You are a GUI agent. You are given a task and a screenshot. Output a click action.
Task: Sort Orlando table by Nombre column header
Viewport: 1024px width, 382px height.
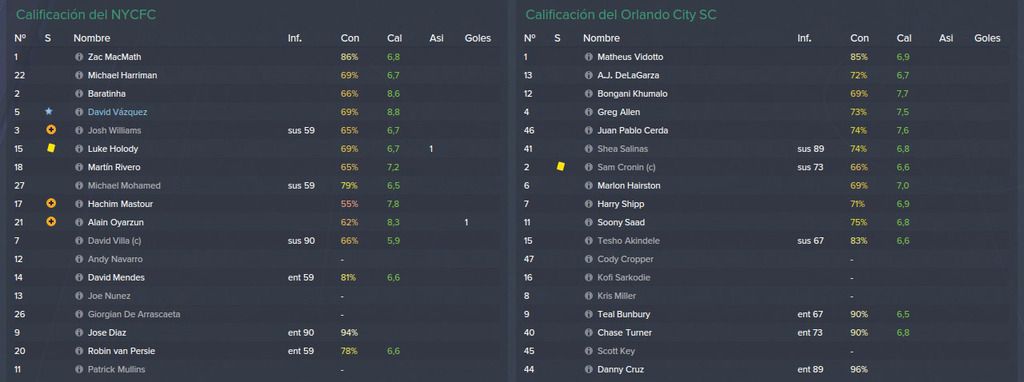point(601,39)
